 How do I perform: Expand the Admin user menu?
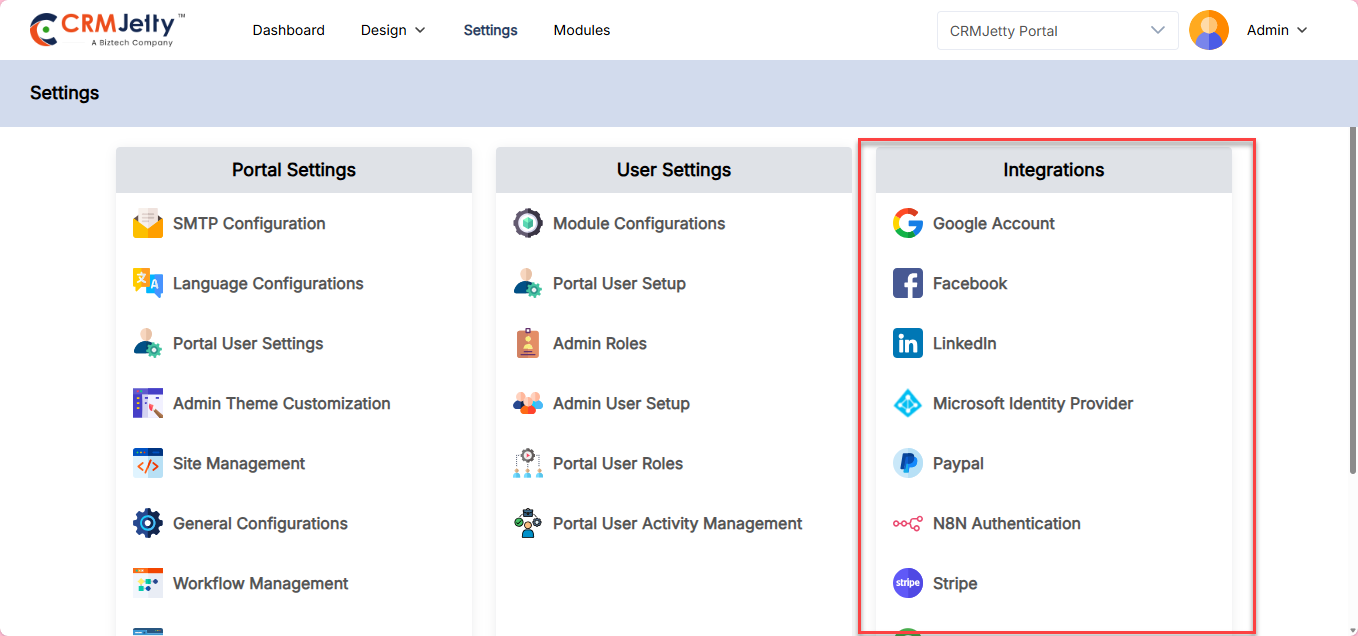[x=1276, y=30]
